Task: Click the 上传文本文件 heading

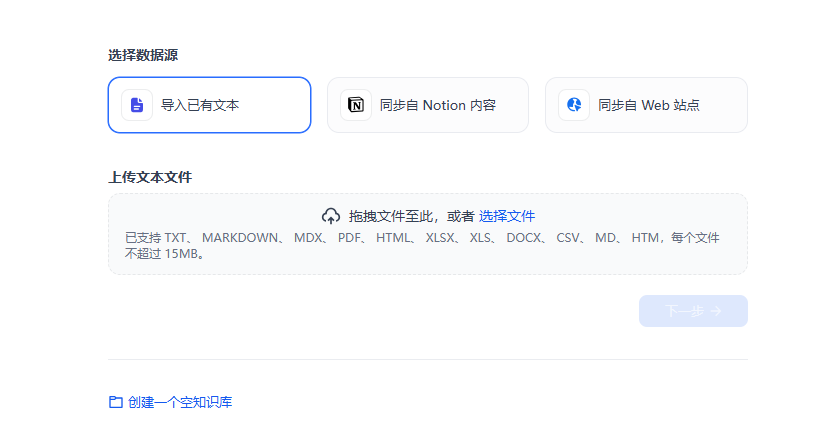Action: pos(150,177)
